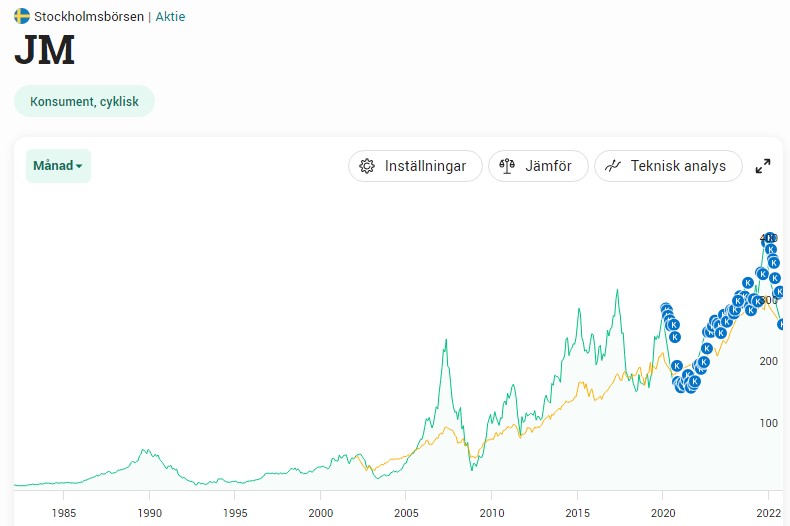The height and width of the screenshot is (526, 790).
Task: Click the 2005 label on time axis
Action: [x=406, y=512]
